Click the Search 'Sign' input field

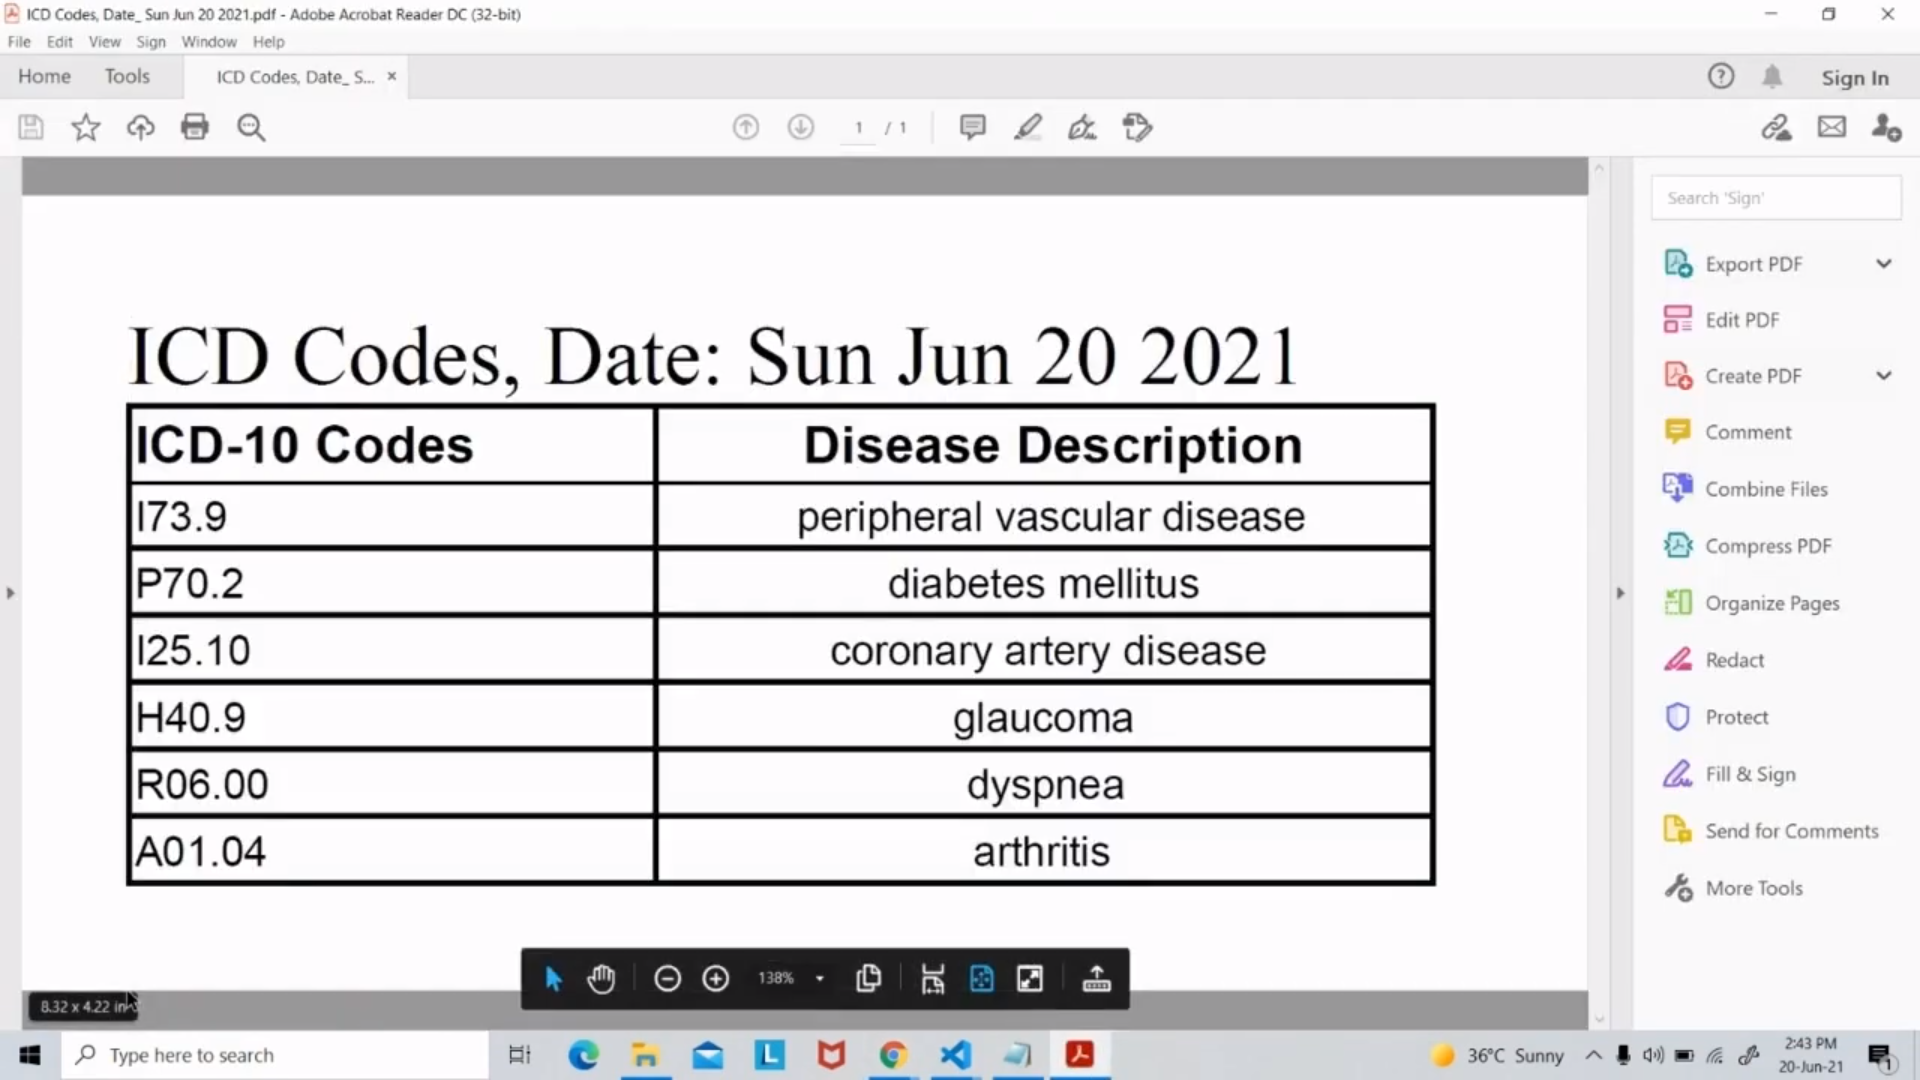pos(1776,198)
